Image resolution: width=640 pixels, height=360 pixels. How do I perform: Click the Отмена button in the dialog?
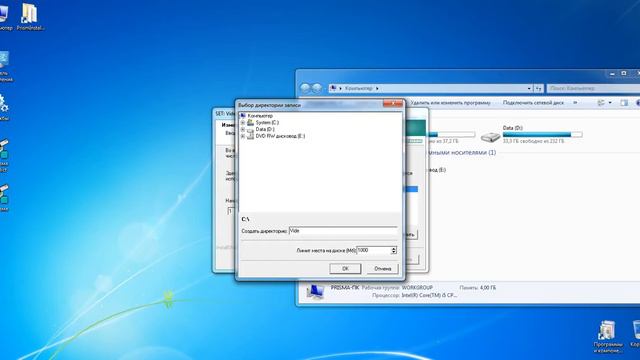(x=382, y=269)
